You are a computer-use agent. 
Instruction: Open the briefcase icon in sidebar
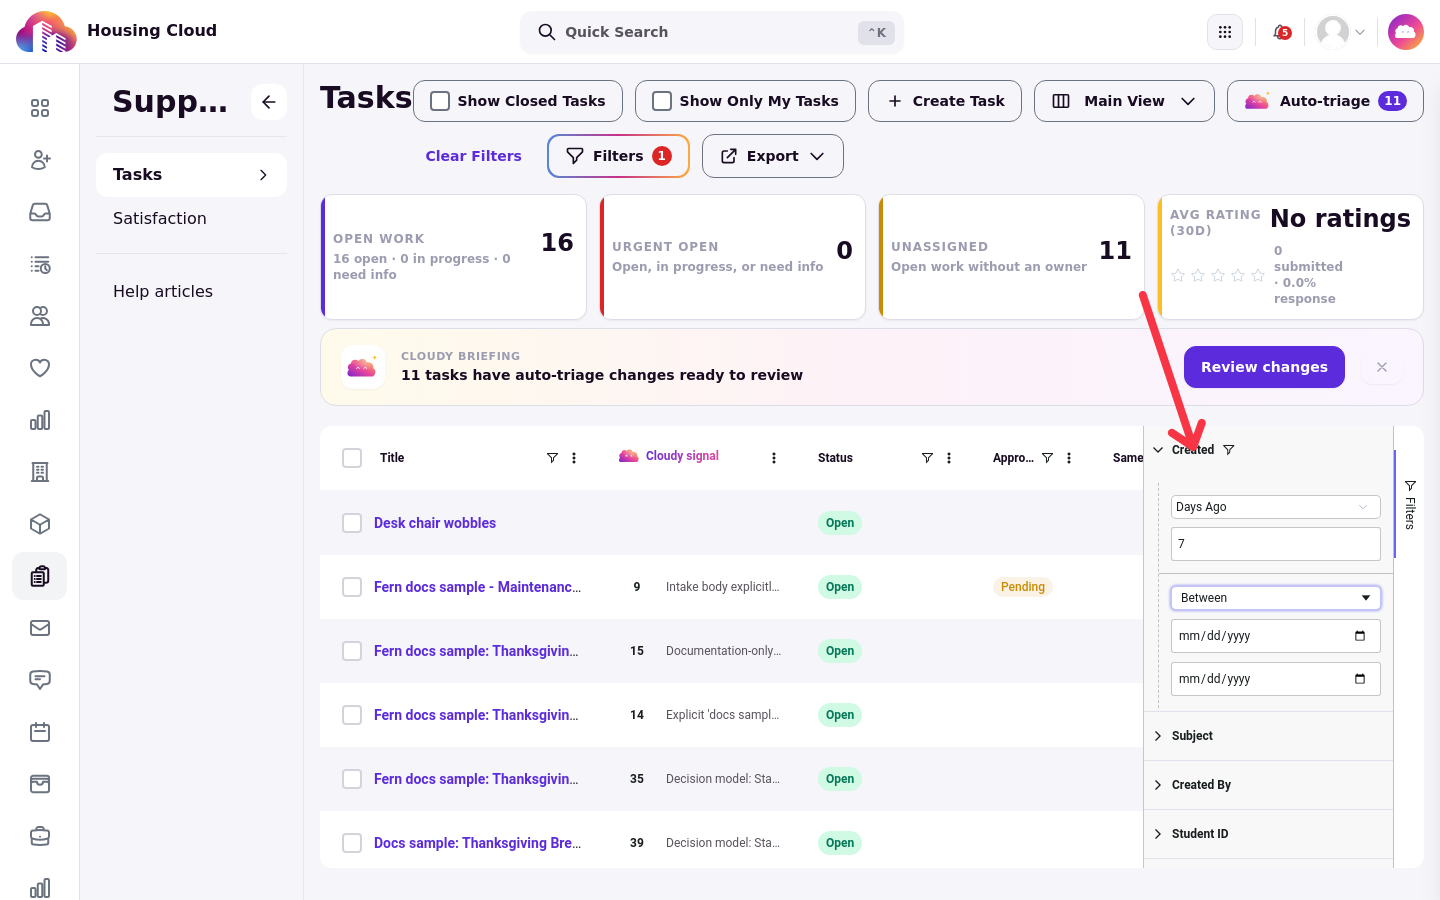(x=40, y=836)
